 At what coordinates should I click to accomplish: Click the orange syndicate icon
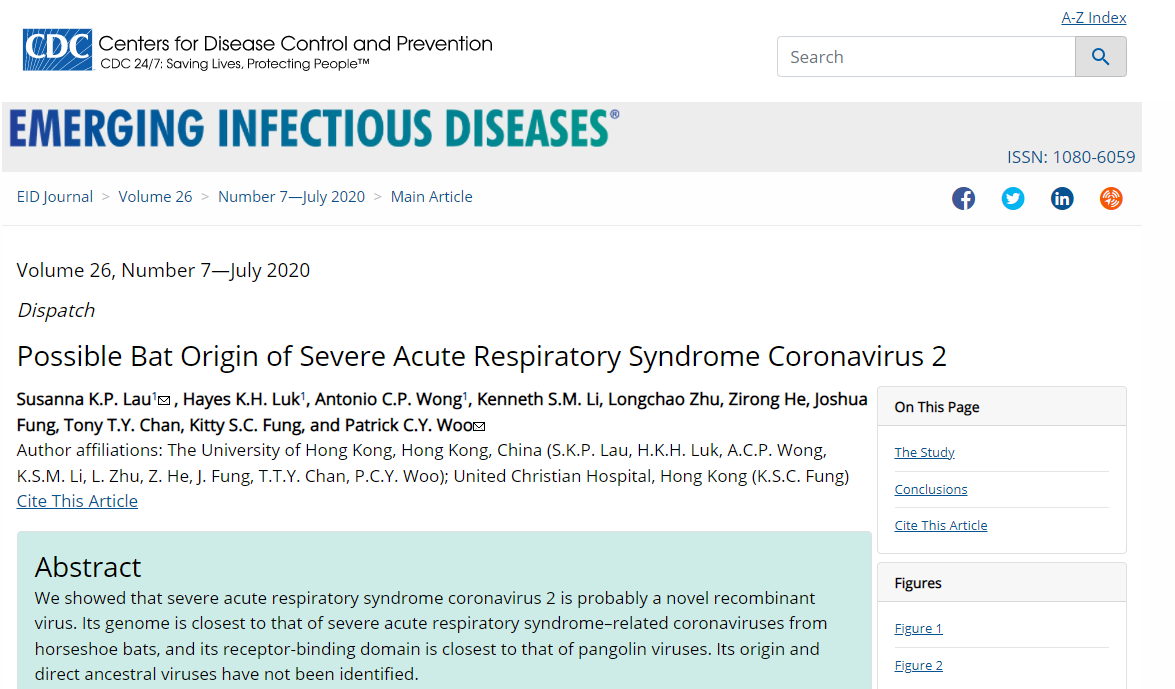coord(1111,199)
